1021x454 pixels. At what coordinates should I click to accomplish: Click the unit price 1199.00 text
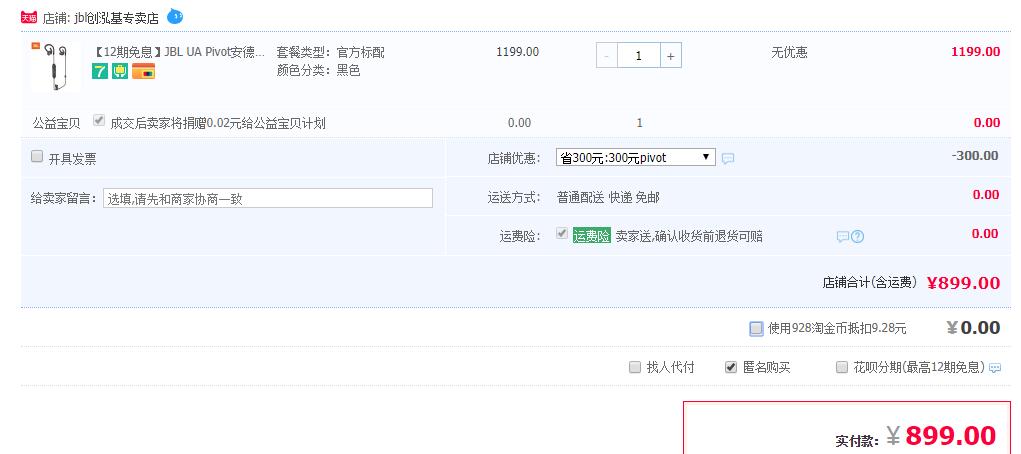(518, 52)
